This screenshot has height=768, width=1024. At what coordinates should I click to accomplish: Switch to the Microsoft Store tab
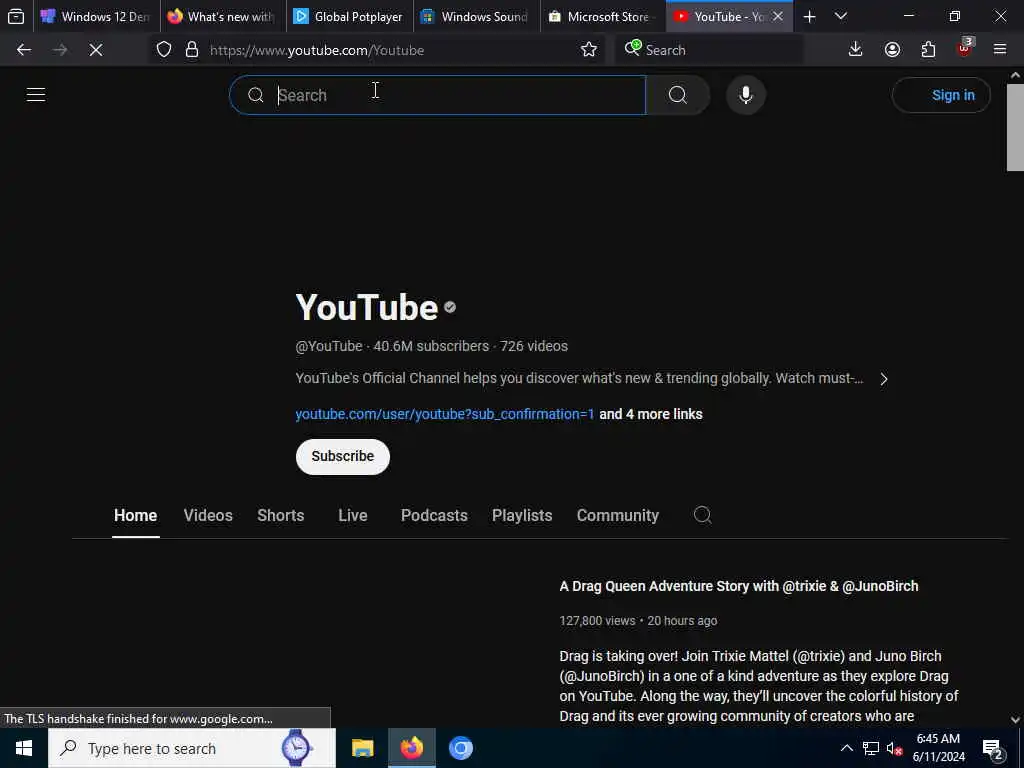click(602, 16)
